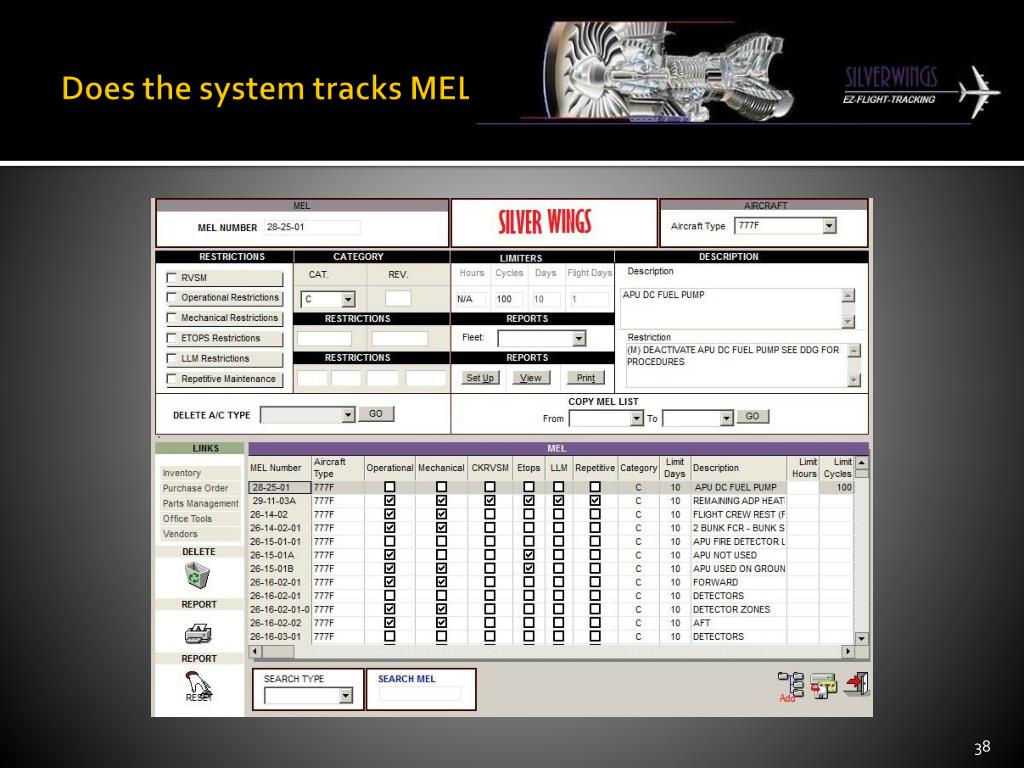Expand the Fleet dropdown under Reports
The height and width of the screenshot is (768, 1024).
579,338
